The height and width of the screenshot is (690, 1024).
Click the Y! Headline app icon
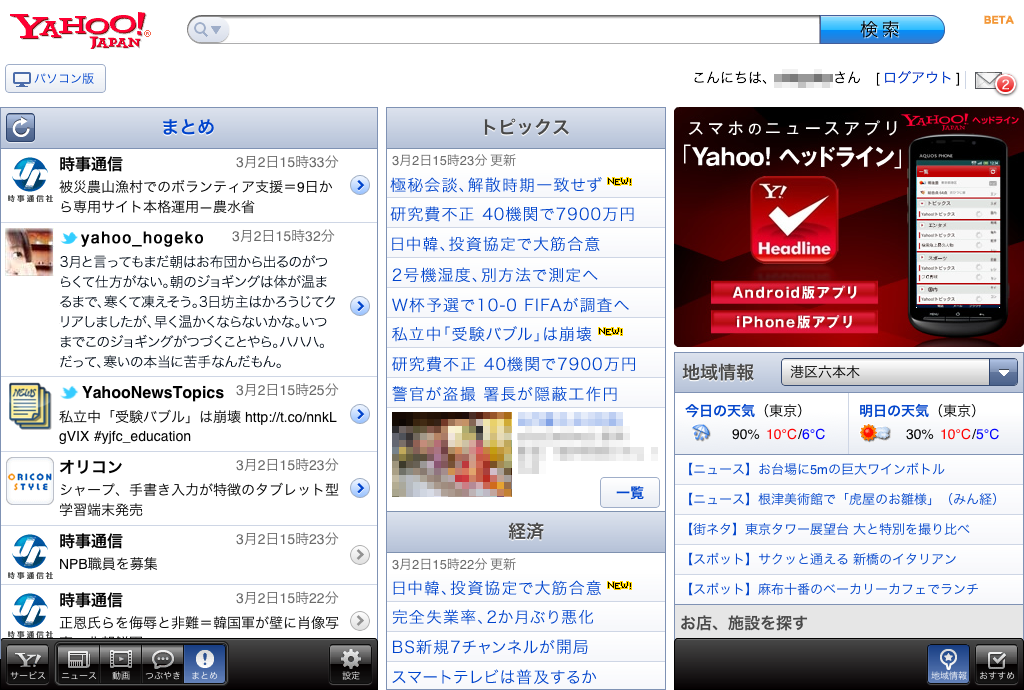pos(794,220)
